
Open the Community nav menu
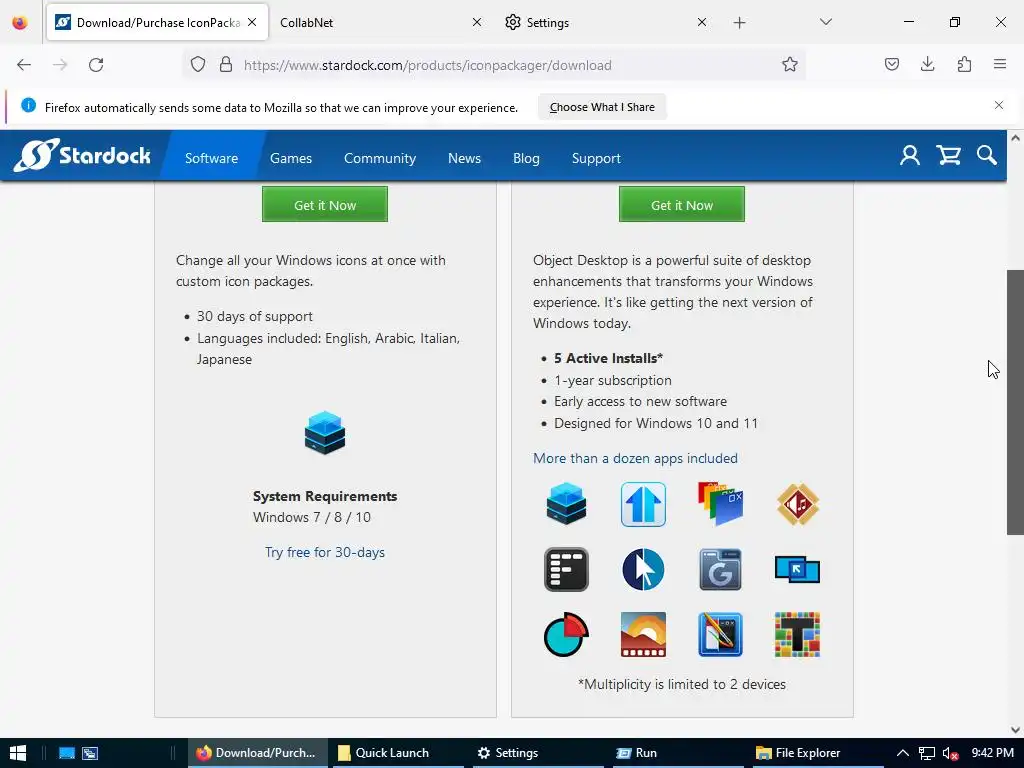379,158
